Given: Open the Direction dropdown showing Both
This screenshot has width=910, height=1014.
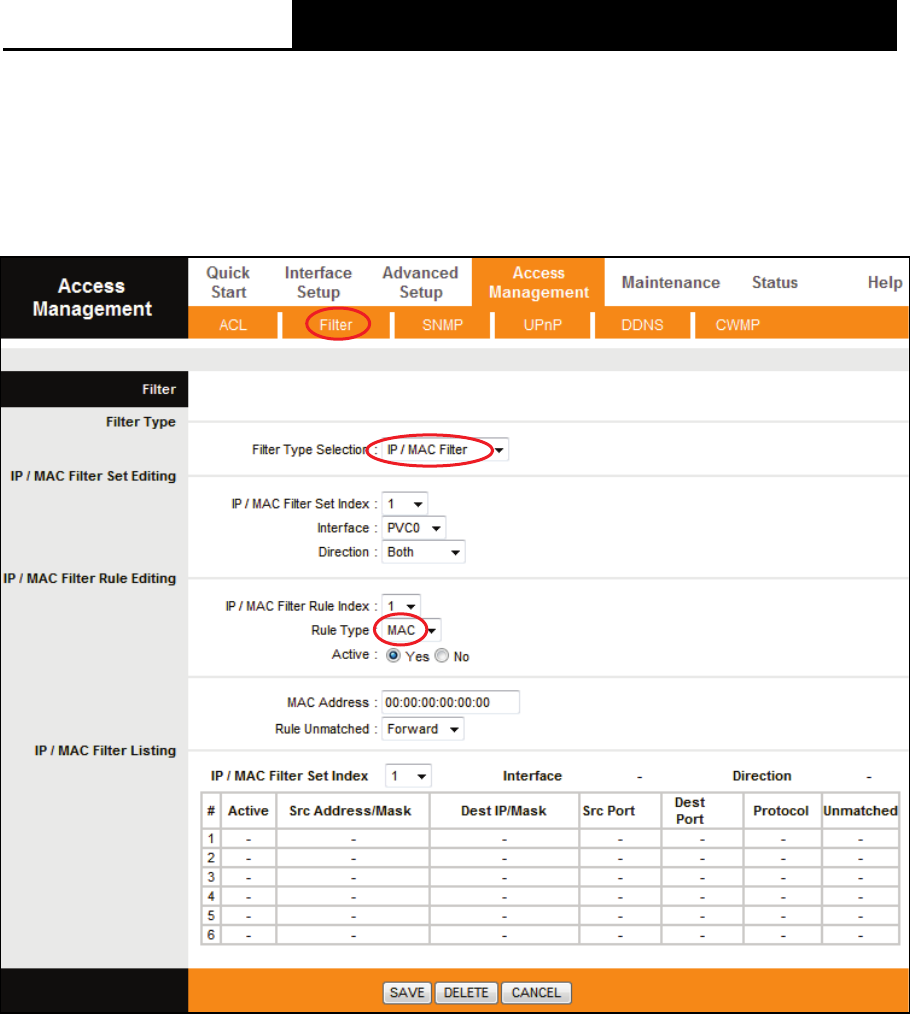Looking at the screenshot, I should (x=424, y=552).
